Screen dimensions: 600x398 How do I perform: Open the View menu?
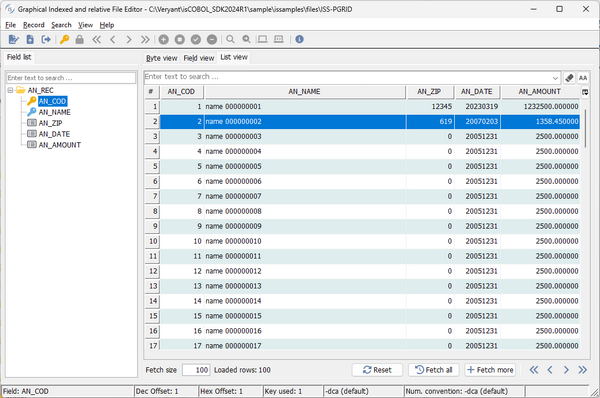coord(85,25)
